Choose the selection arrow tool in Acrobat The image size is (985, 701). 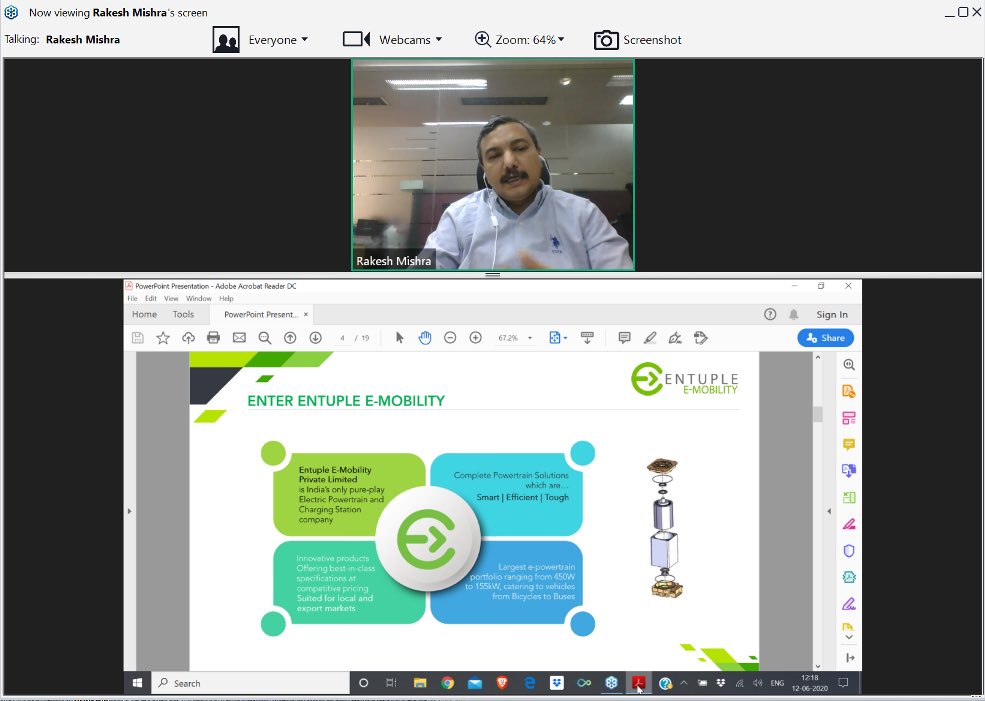coord(400,338)
